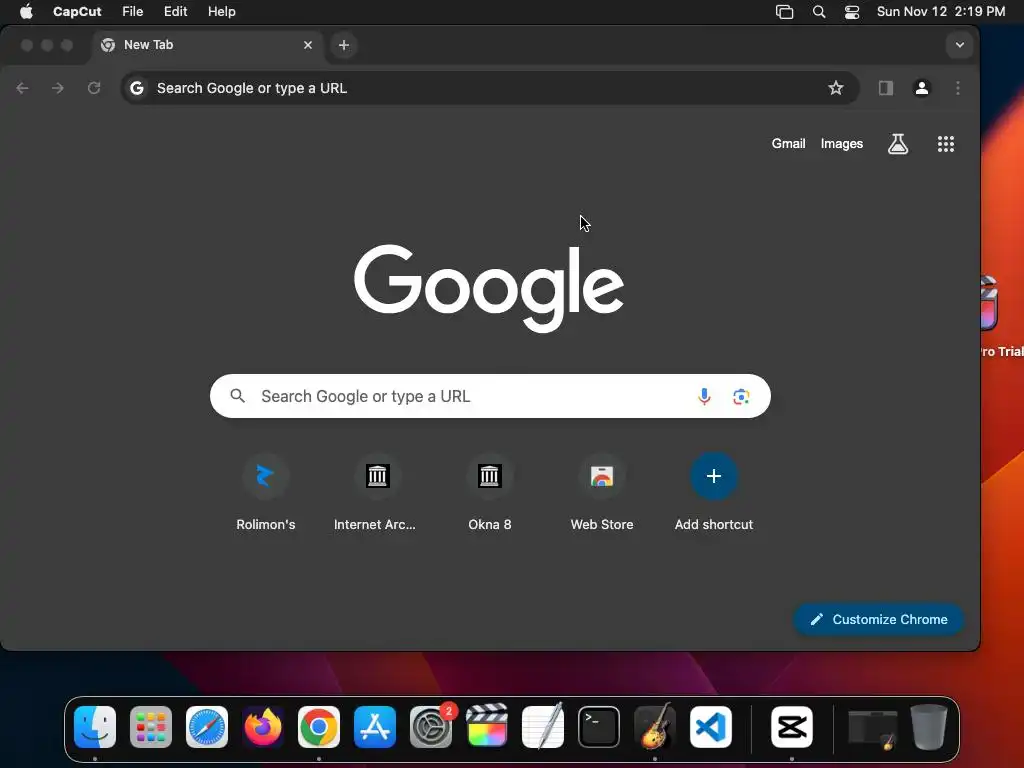Viewport: 1024px width, 768px height.
Task: Open the Google apps grid
Action: 946,144
